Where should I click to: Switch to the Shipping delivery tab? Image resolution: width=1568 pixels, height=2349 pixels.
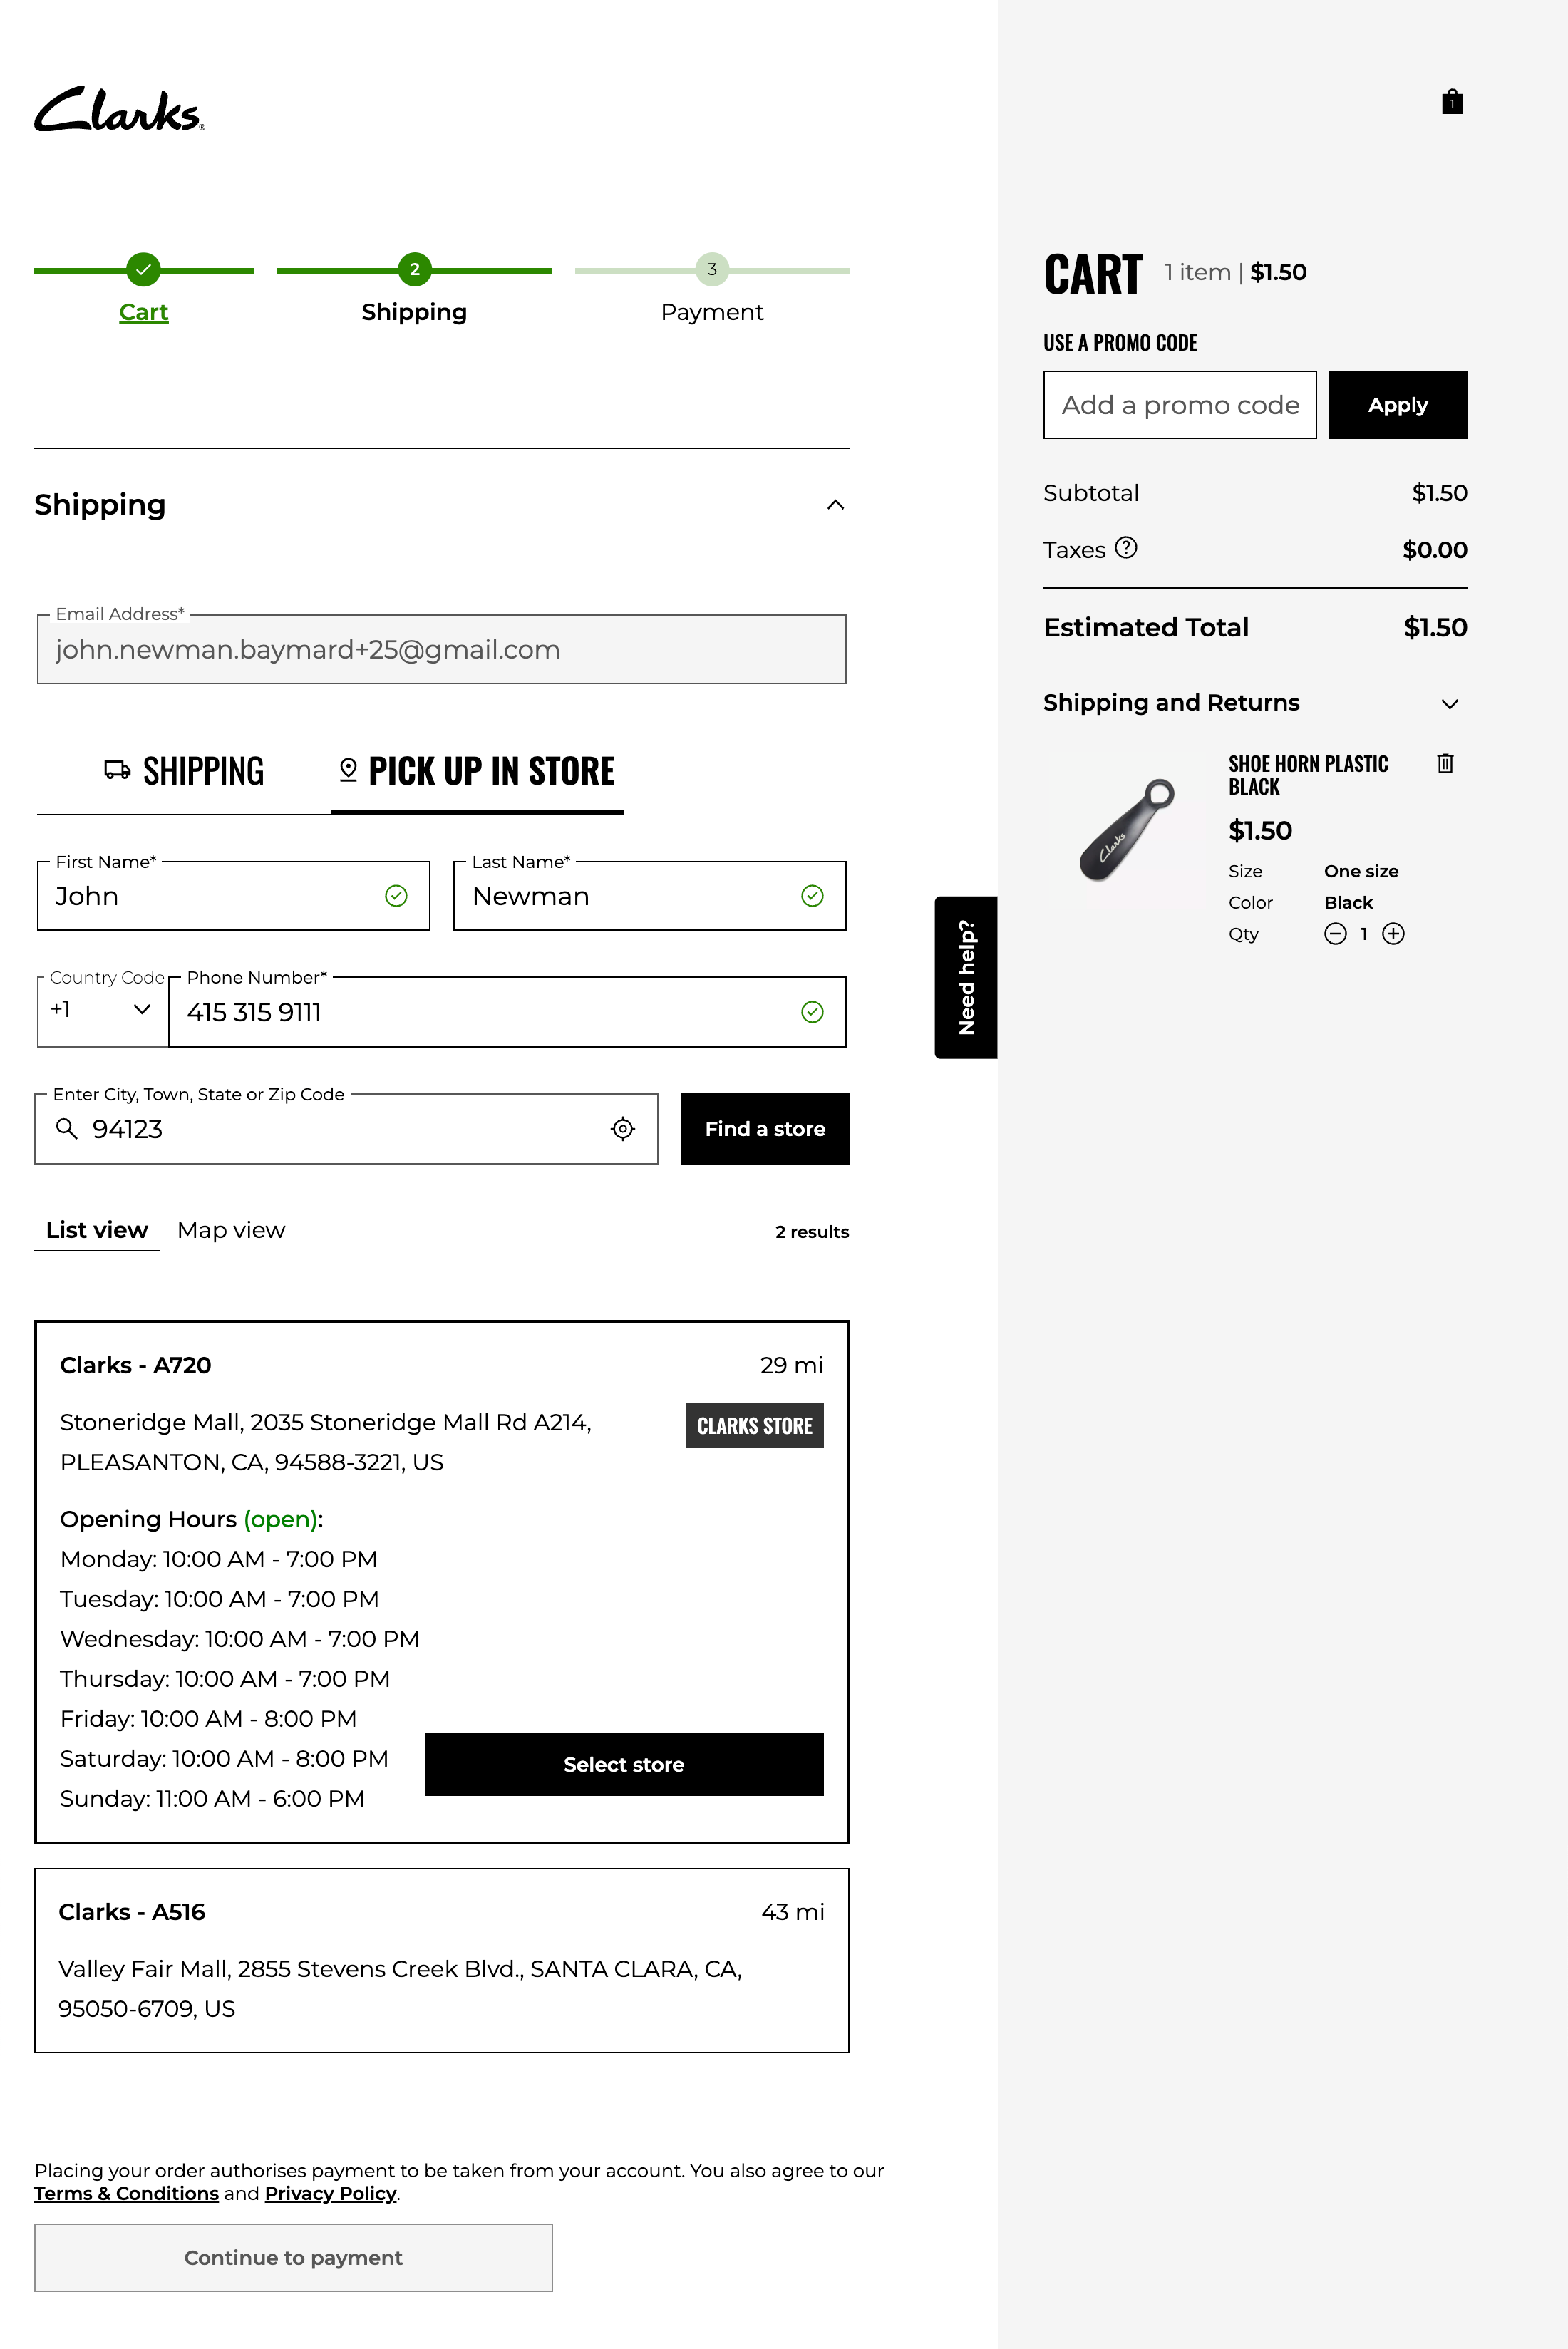184,771
